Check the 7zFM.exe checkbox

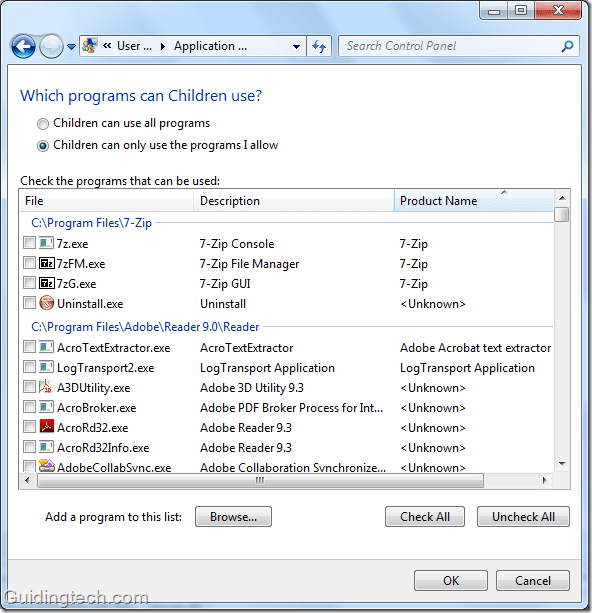point(29,263)
